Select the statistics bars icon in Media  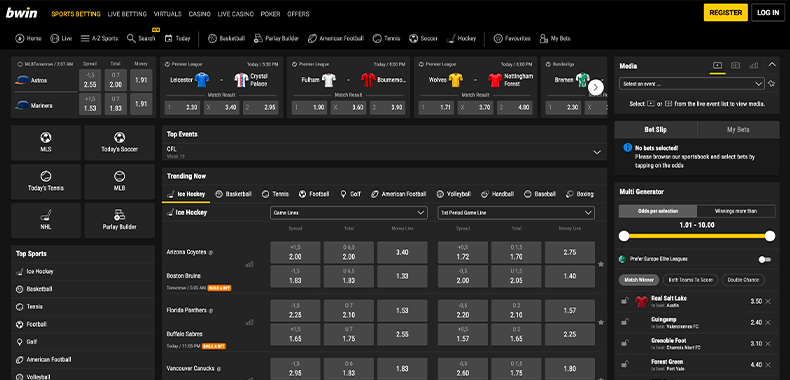pos(754,66)
